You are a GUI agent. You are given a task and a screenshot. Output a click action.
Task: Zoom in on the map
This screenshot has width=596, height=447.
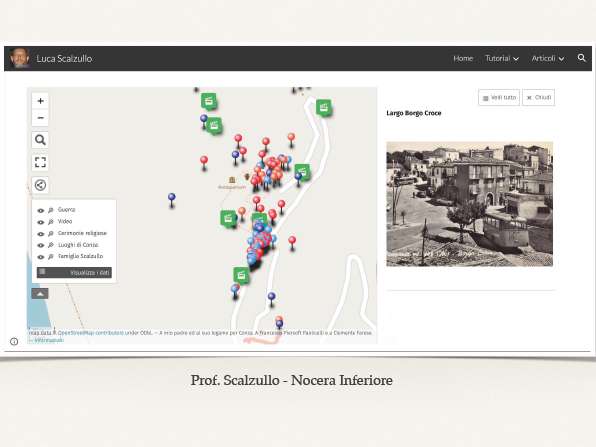tap(40, 101)
